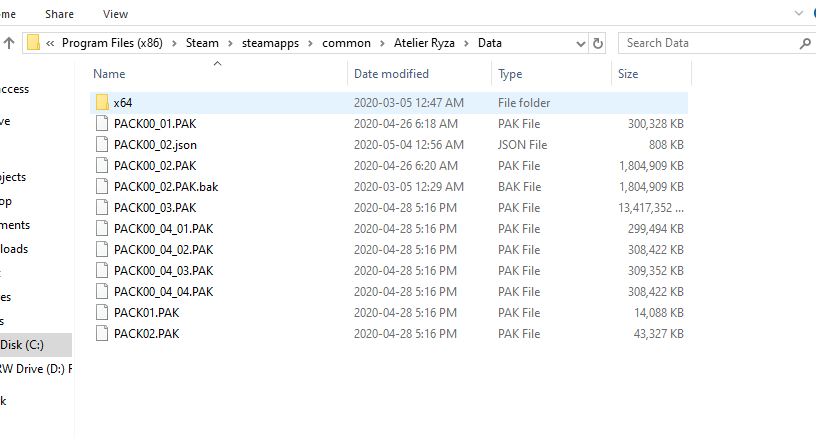The height and width of the screenshot is (438, 816).
Task: Refresh the current folder view
Action: tap(598, 43)
